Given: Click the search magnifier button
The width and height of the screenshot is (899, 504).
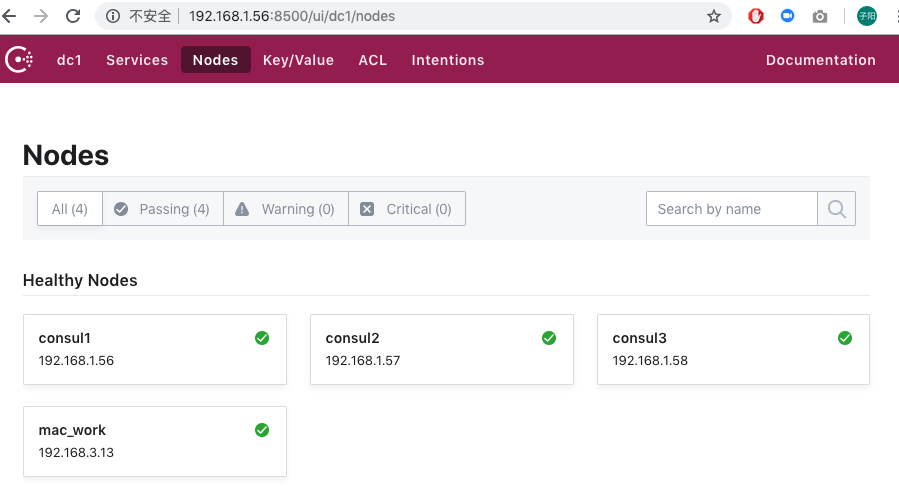Looking at the screenshot, I should (836, 209).
